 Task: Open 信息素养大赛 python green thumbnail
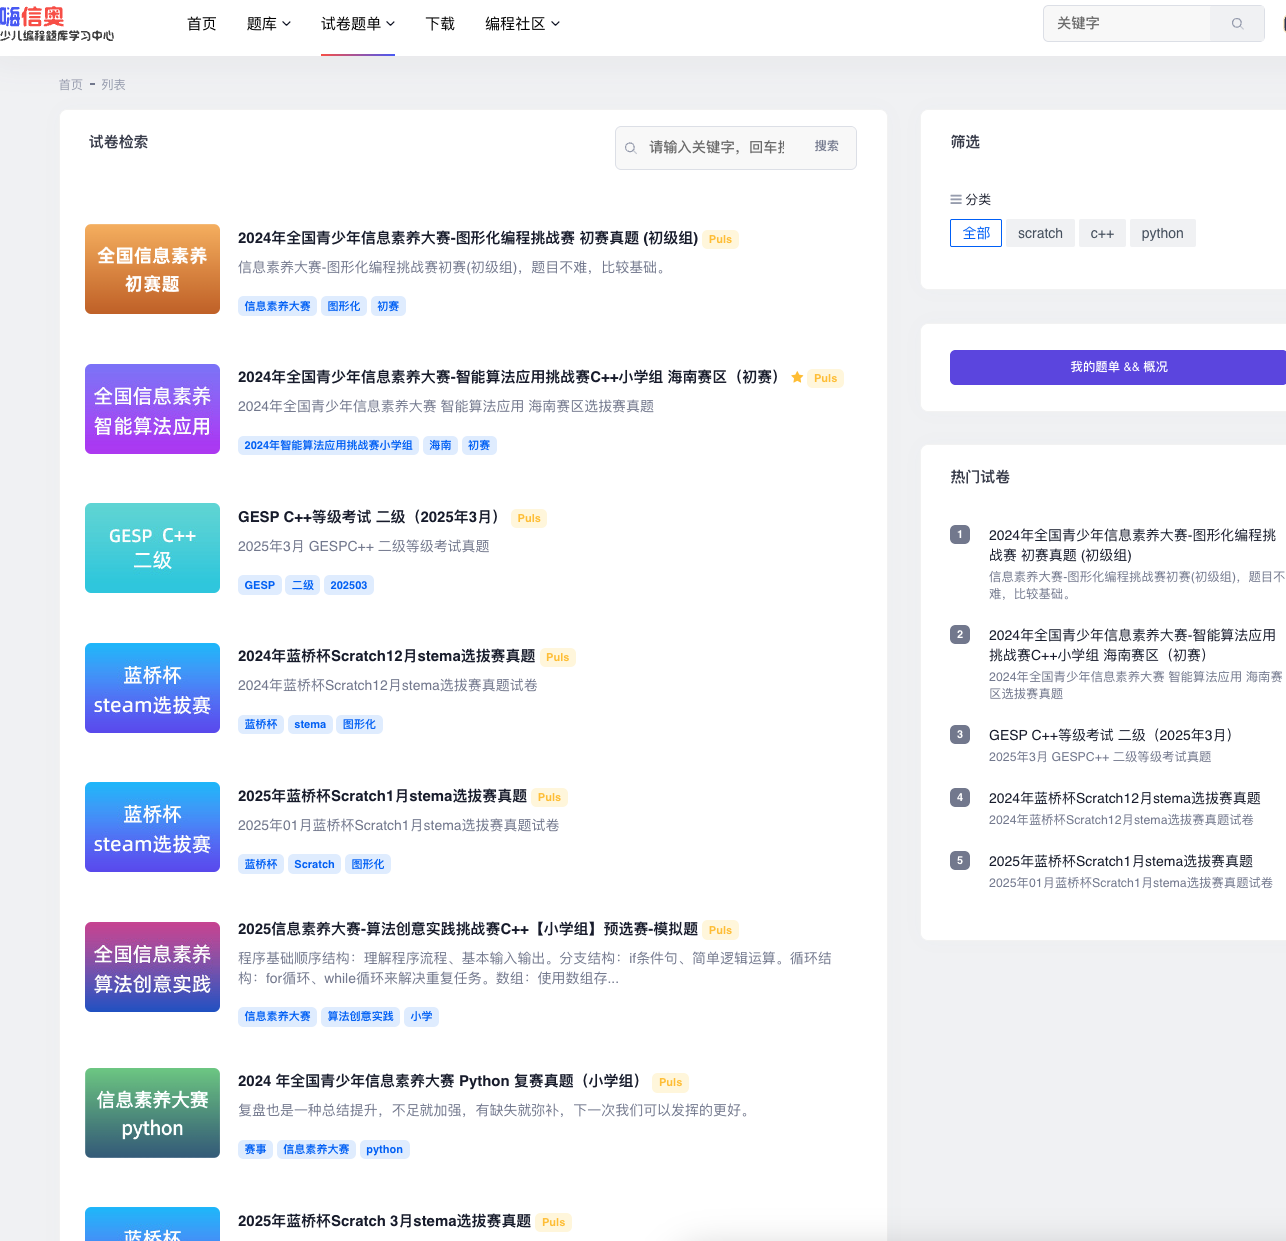click(x=152, y=1113)
